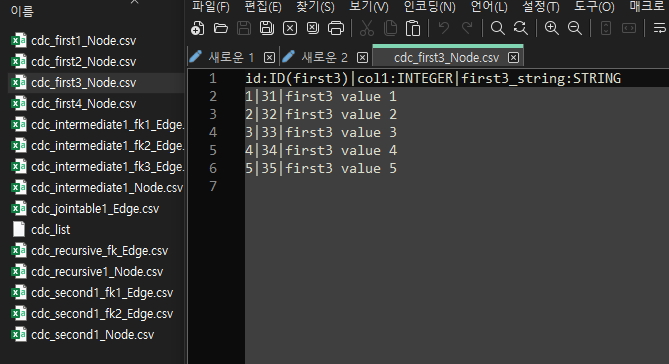Select cdc_recursive1_Node.csv file
This screenshot has height=364, width=669.
(x=97, y=271)
